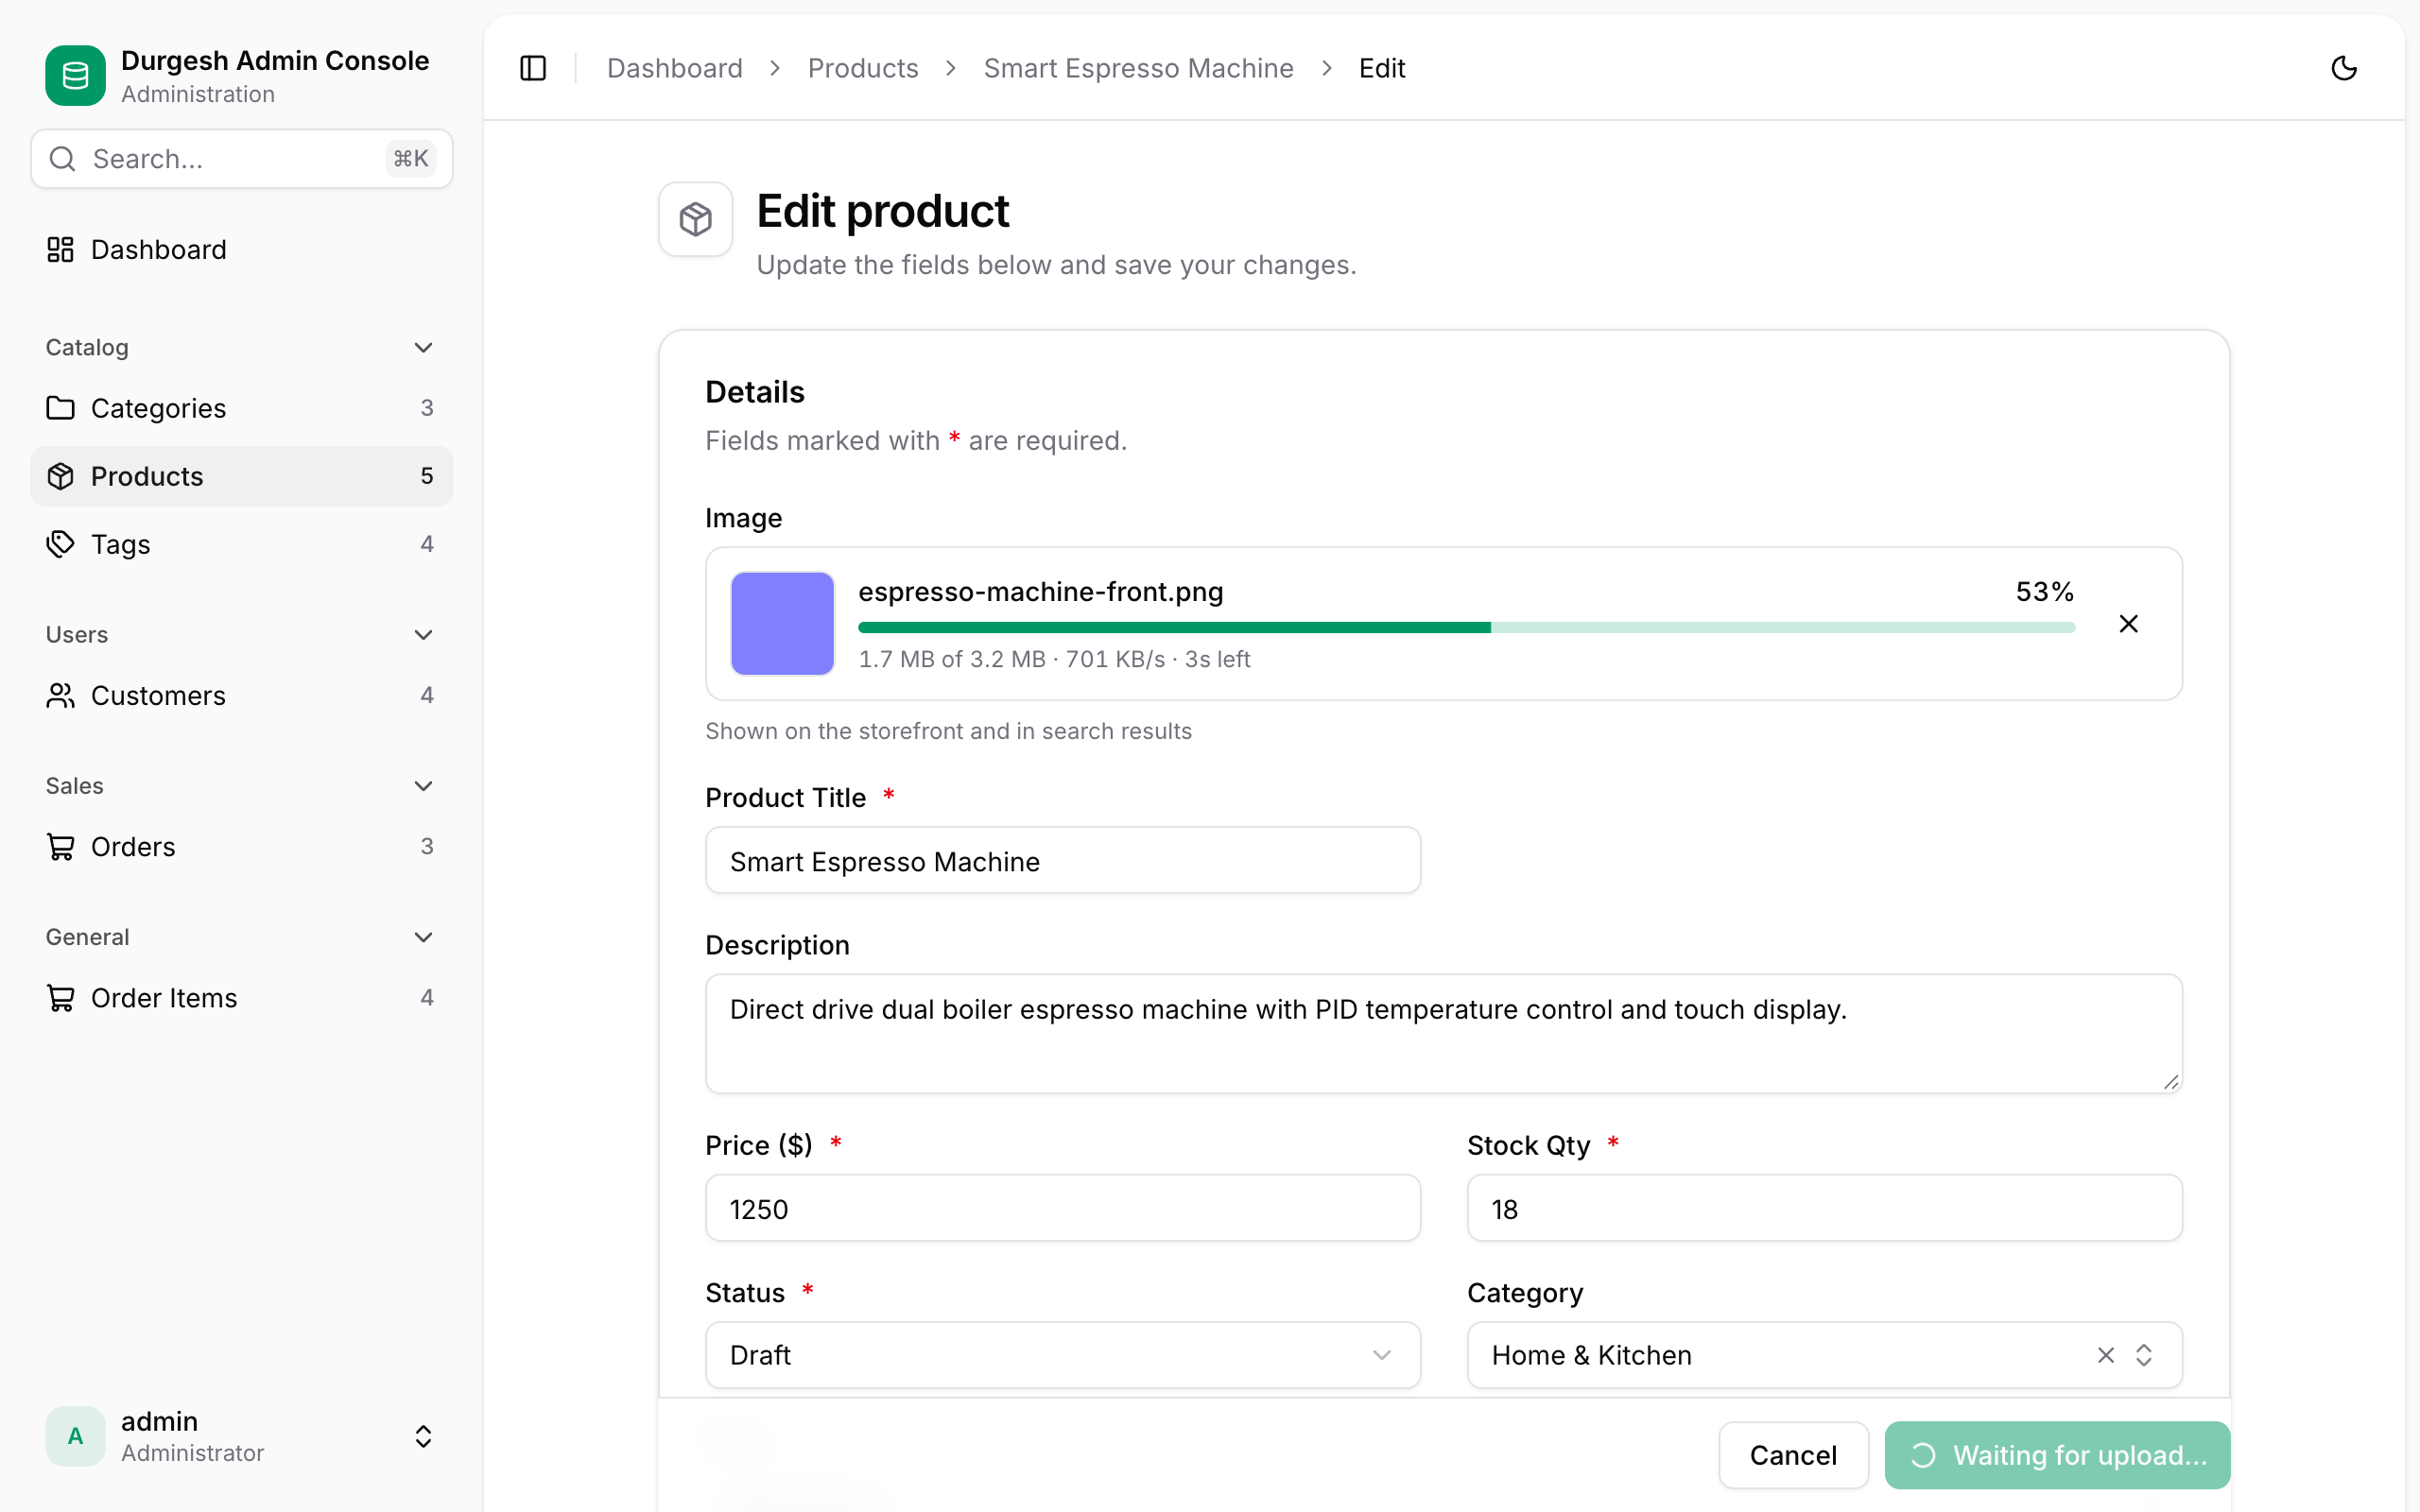Click the image upload progress bar
Image resolution: width=2420 pixels, height=1512 pixels.
[x=1466, y=627]
